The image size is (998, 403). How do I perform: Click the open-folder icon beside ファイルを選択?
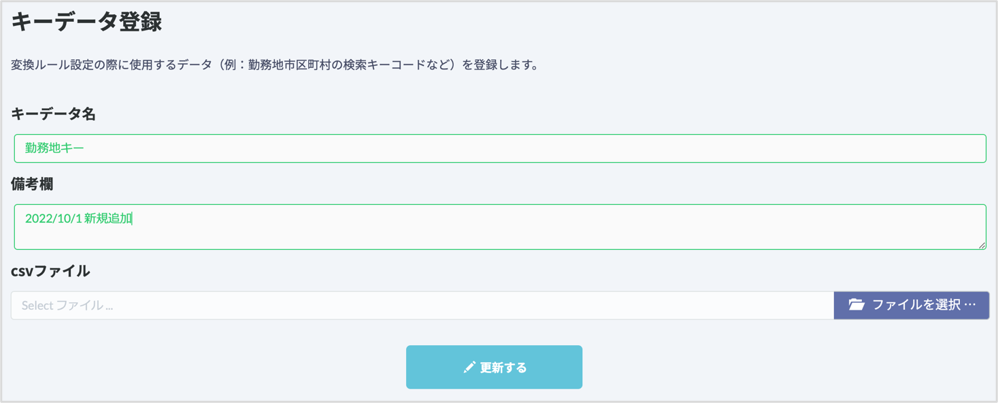pyautogui.click(x=856, y=305)
